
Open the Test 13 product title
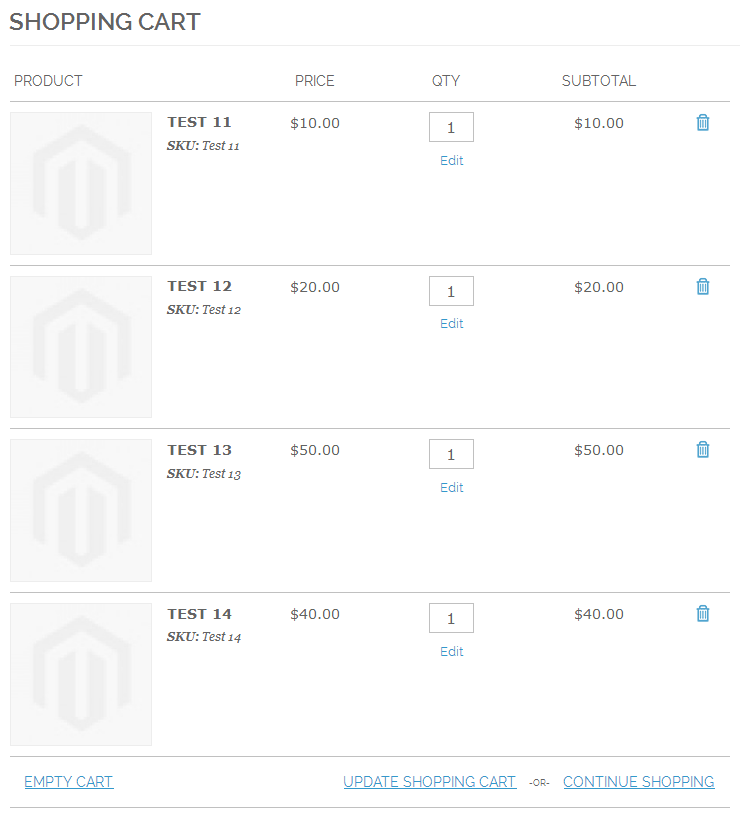click(199, 450)
